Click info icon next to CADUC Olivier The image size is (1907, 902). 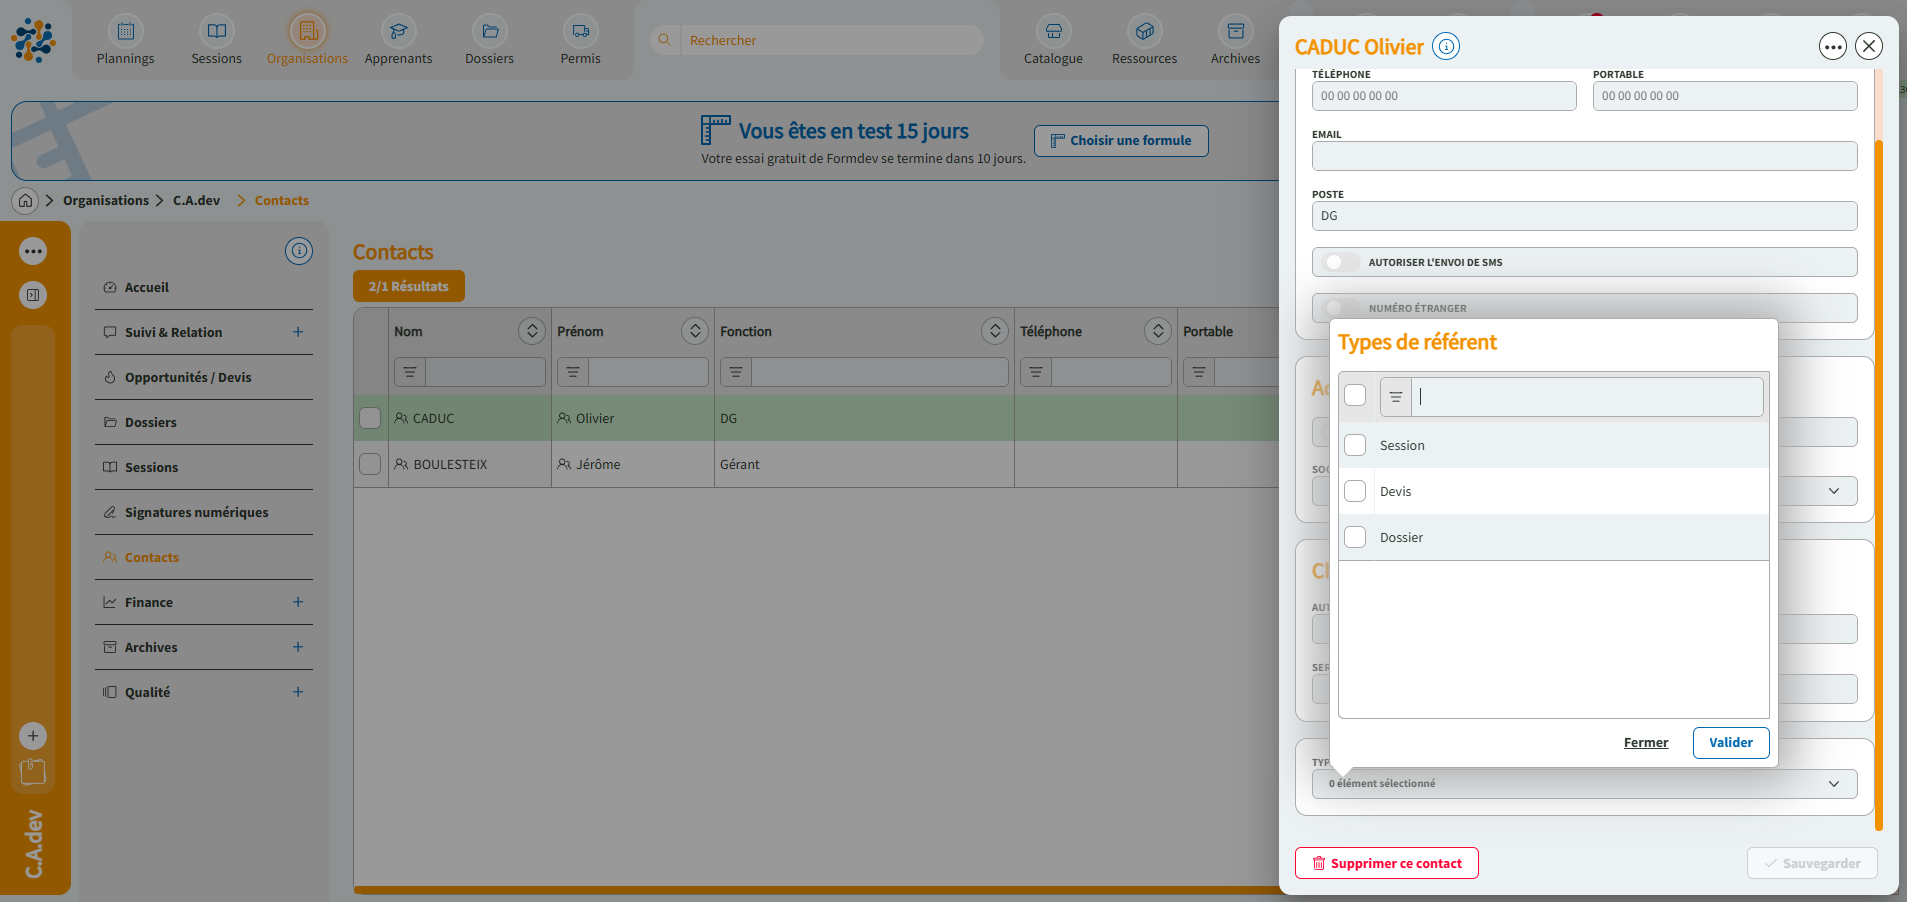(x=1446, y=46)
